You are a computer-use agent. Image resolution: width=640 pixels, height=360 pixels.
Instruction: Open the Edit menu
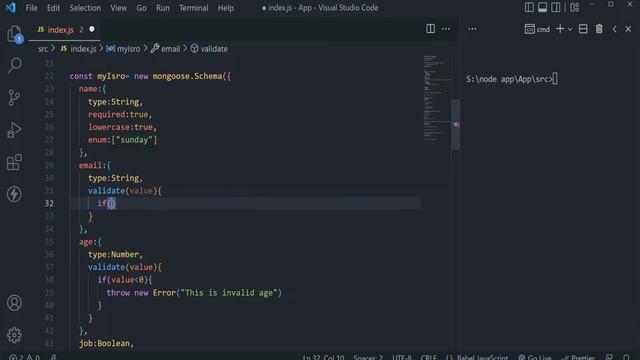click(53, 8)
